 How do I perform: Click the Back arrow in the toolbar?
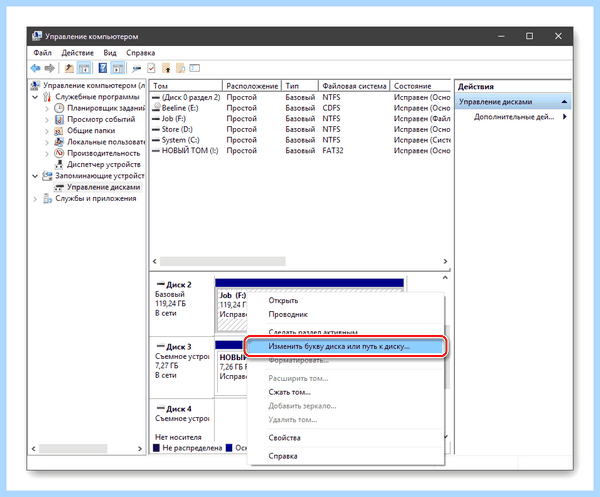point(35,68)
